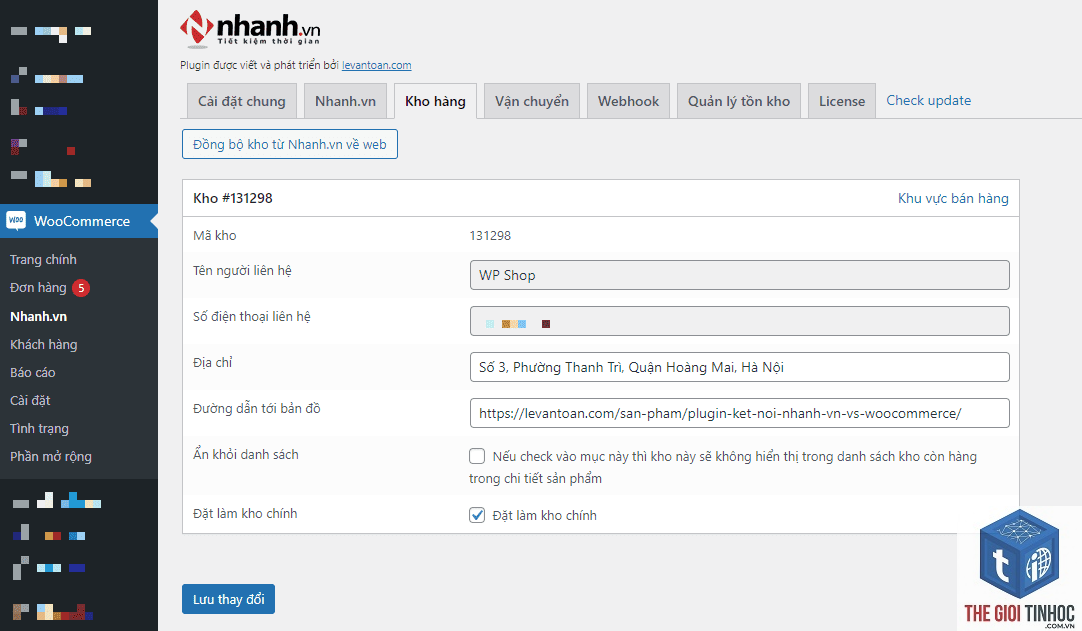Click the Số điện thoại liên hệ field

740,321
